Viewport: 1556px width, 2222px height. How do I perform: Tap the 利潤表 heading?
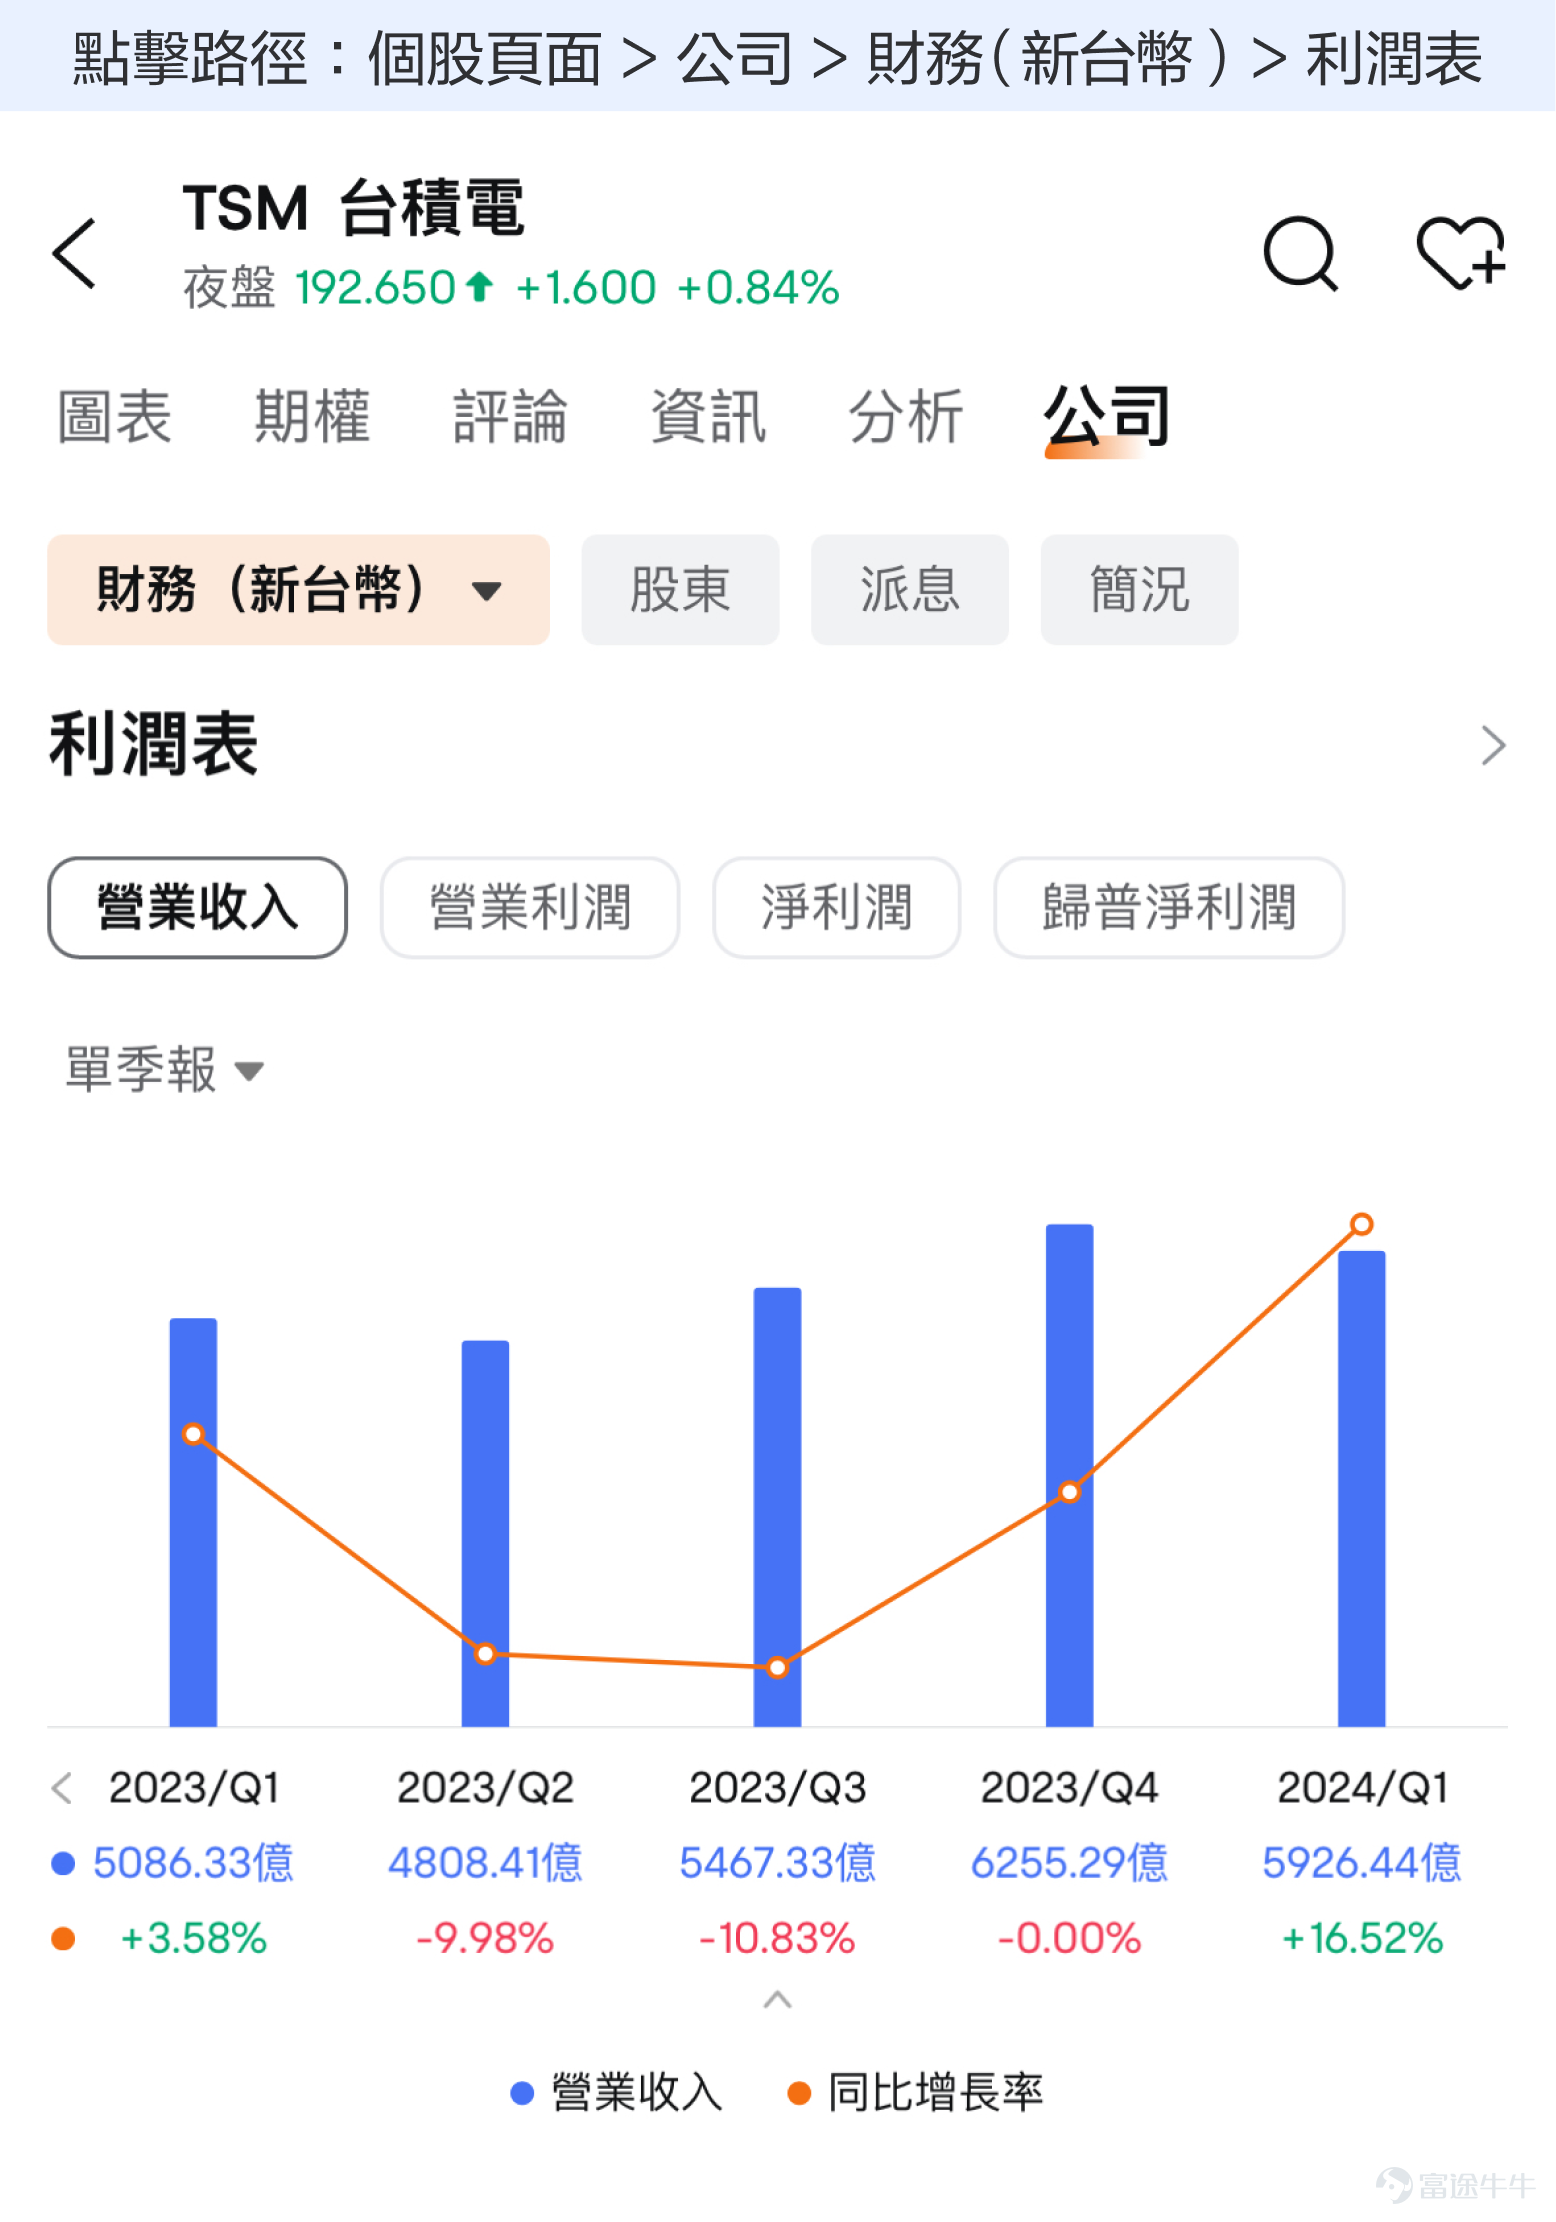coord(154,744)
